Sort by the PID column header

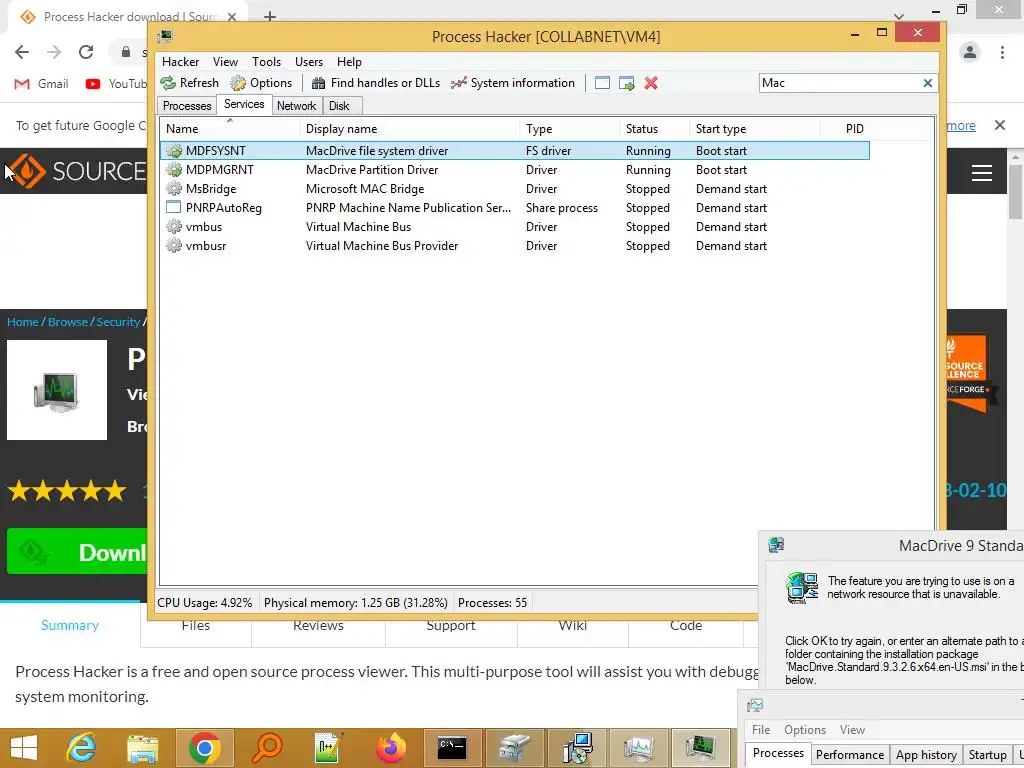(x=844, y=129)
